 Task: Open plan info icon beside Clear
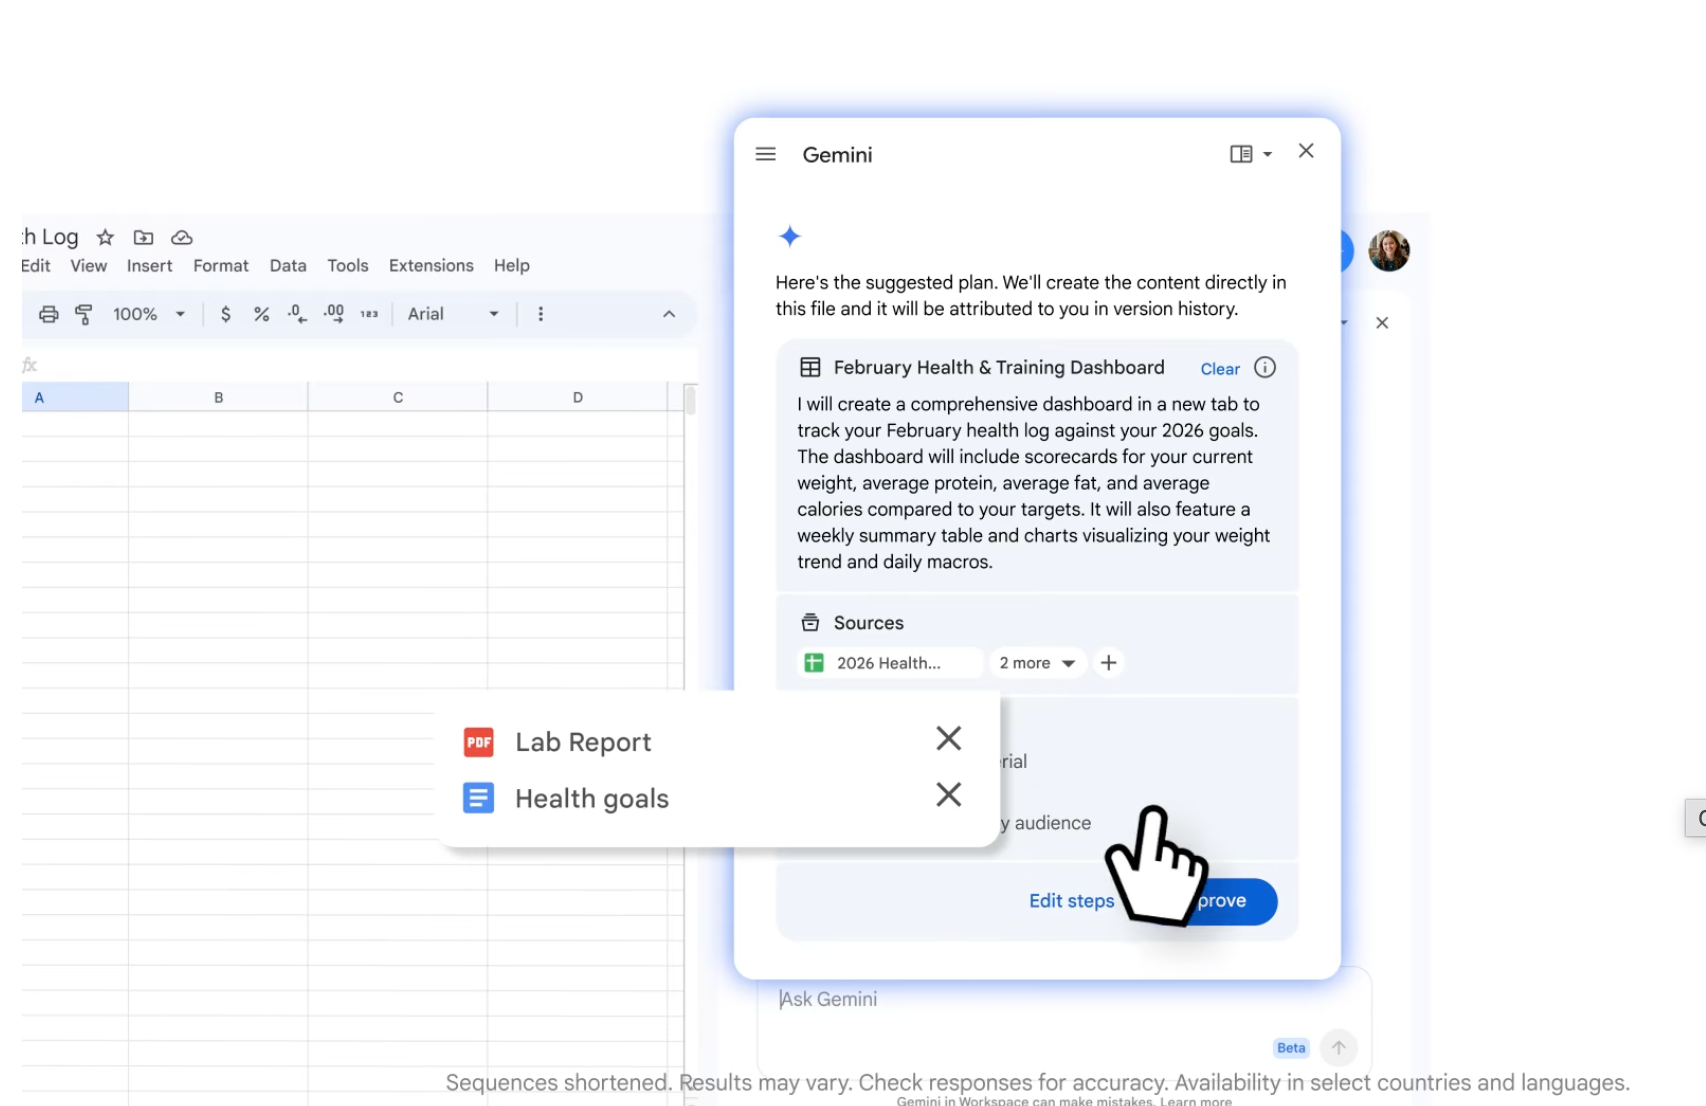[1265, 367]
